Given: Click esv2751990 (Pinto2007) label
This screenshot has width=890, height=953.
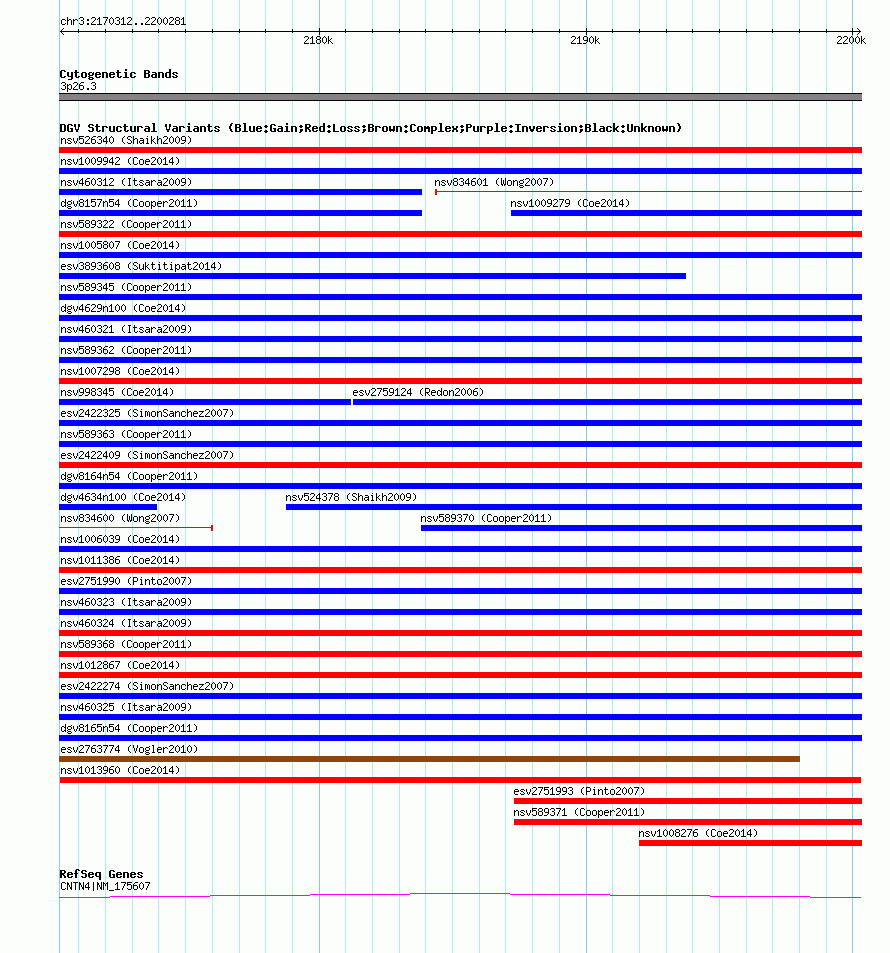Looking at the screenshot, I should [x=126, y=582].
